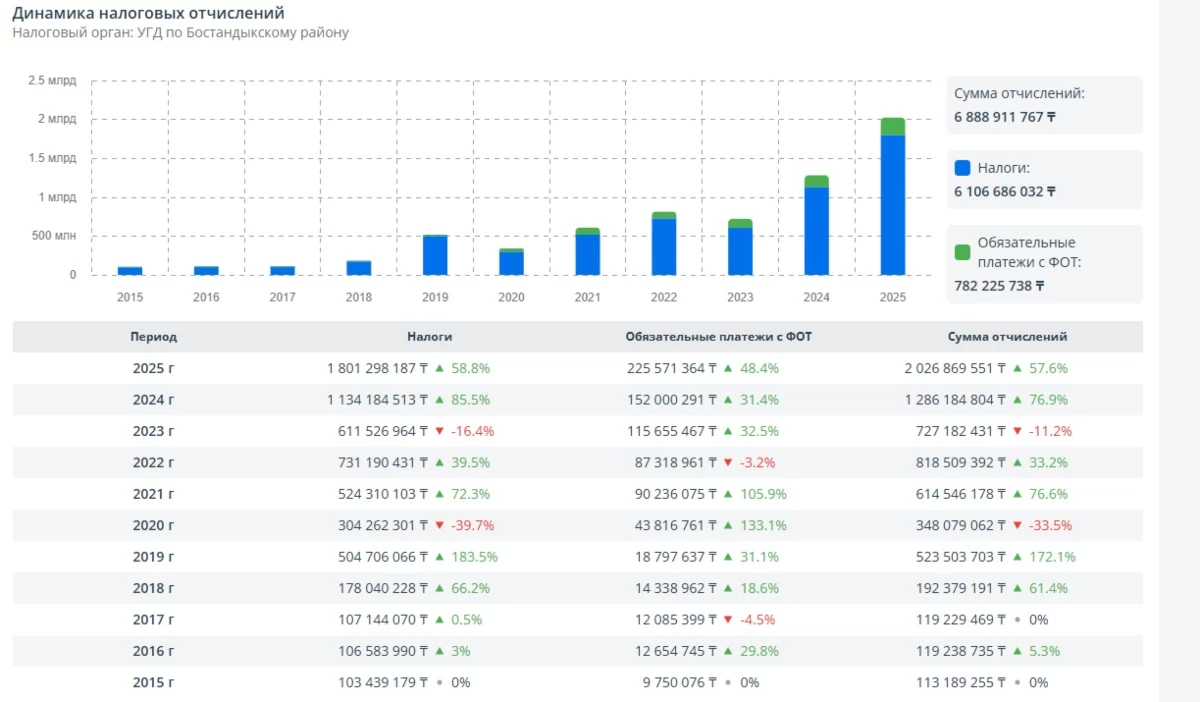Select the Период column header
Viewport: 1200px width, 702px height.
153,337
